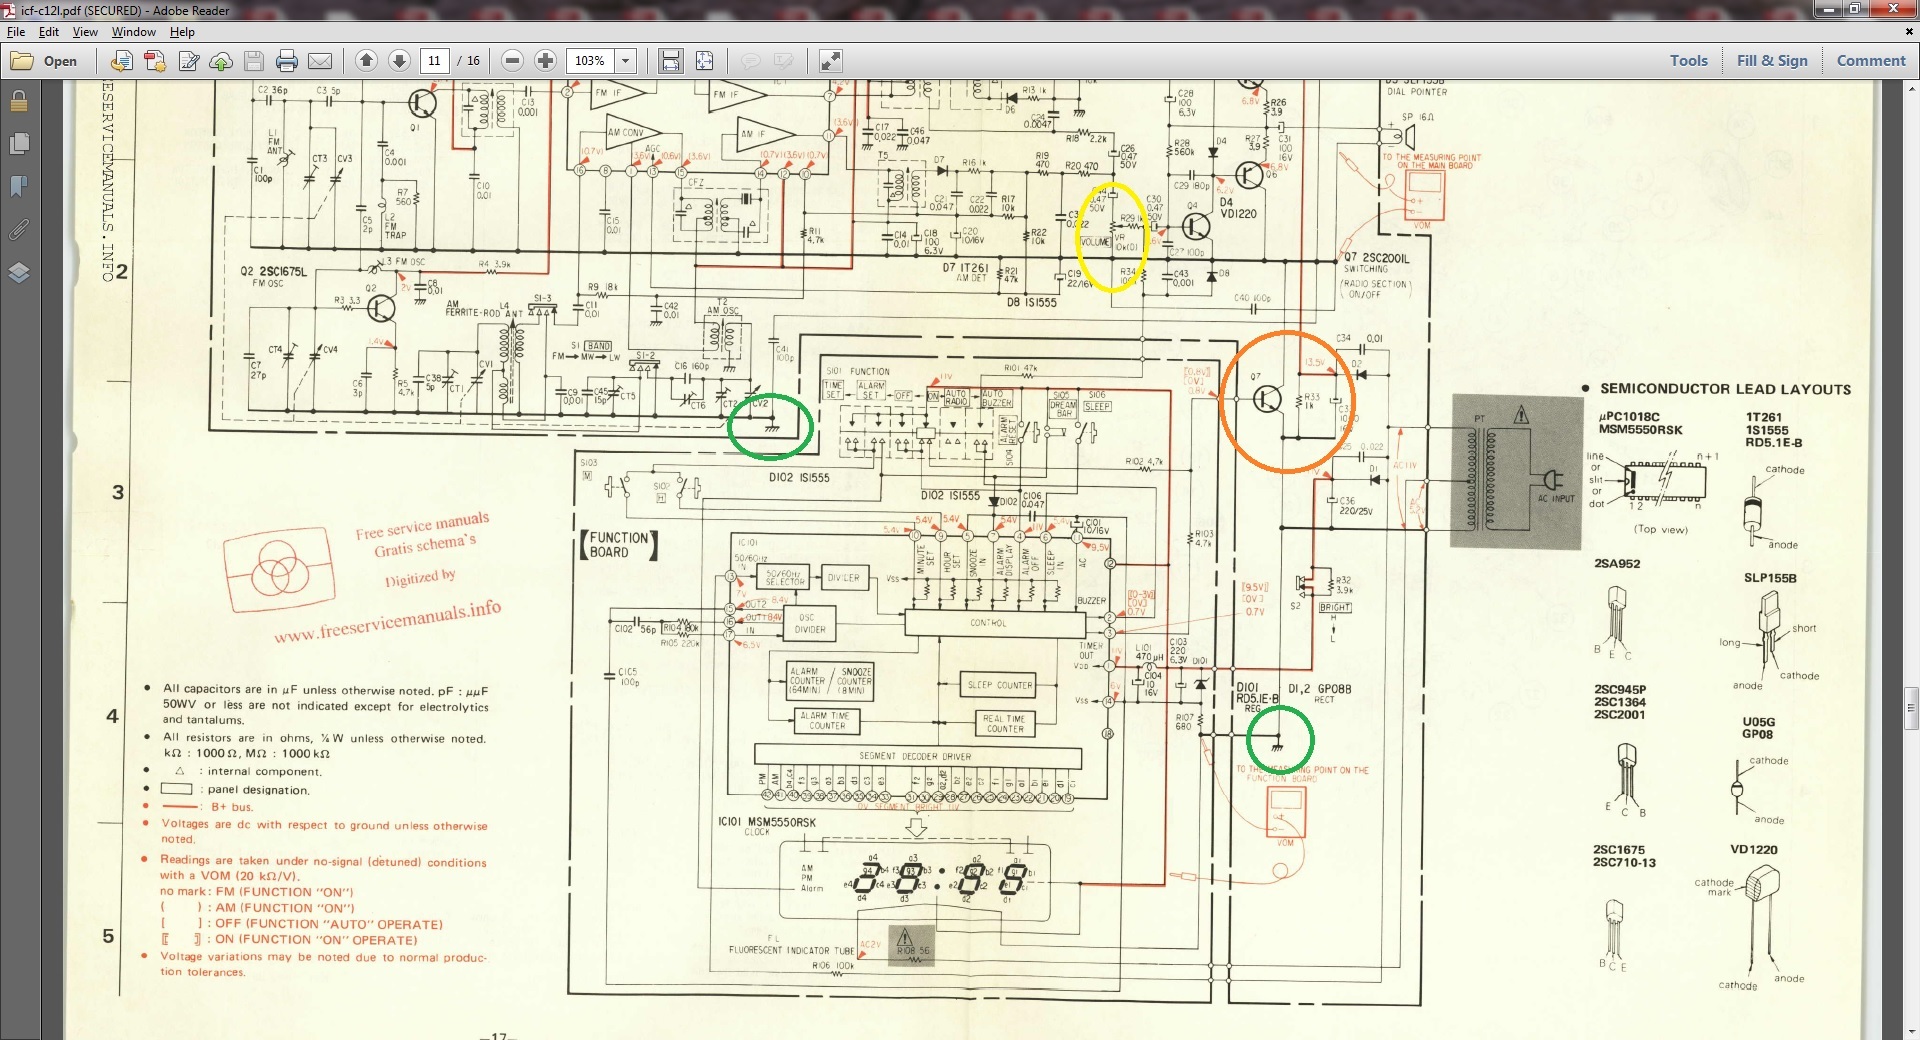The width and height of the screenshot is (1920, 1040).
Task: Click the Create PDF icon with the star
Action: (155, 61)
